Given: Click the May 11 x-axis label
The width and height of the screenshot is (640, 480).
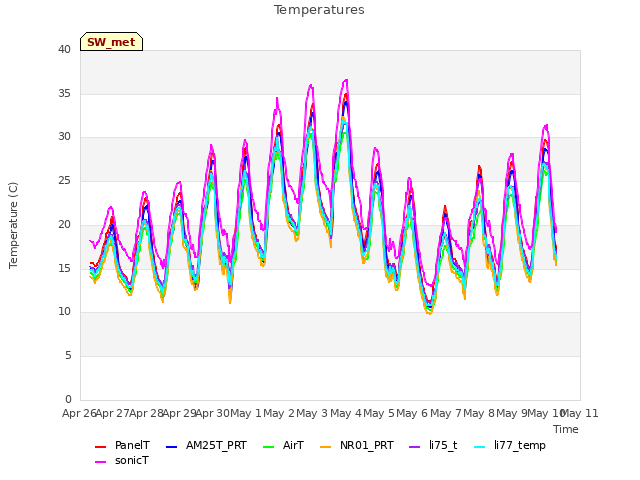Looking at the screenshot, I should point(580,413).
